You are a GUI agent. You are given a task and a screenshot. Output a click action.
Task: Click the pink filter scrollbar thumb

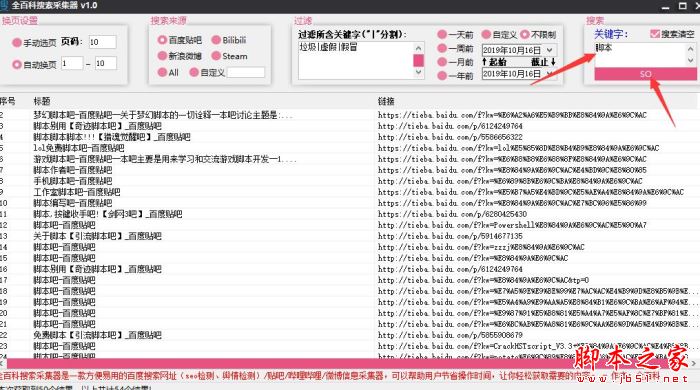[418, 60]
